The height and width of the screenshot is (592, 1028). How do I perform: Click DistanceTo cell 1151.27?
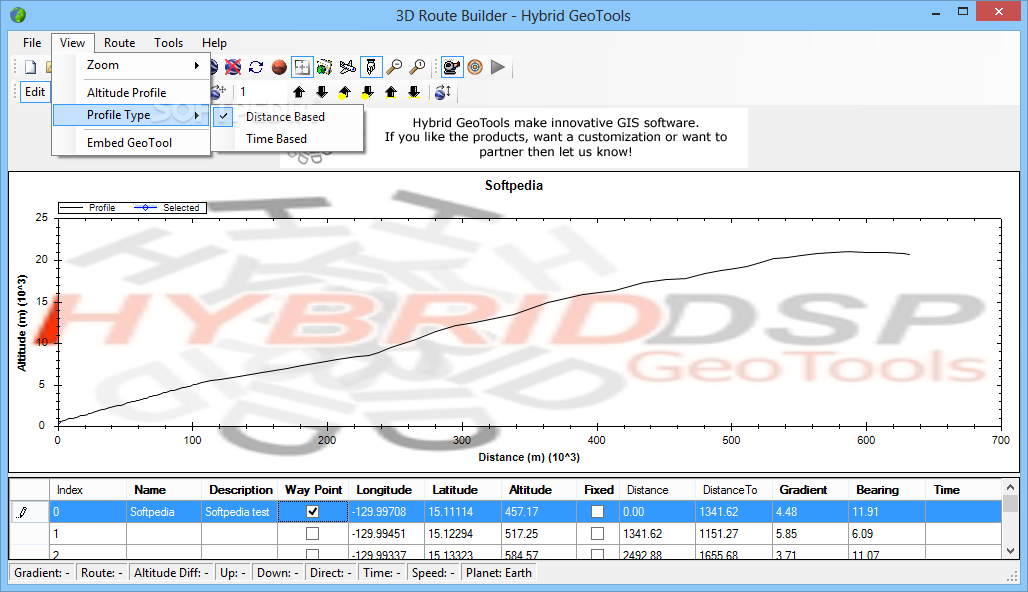734,534
